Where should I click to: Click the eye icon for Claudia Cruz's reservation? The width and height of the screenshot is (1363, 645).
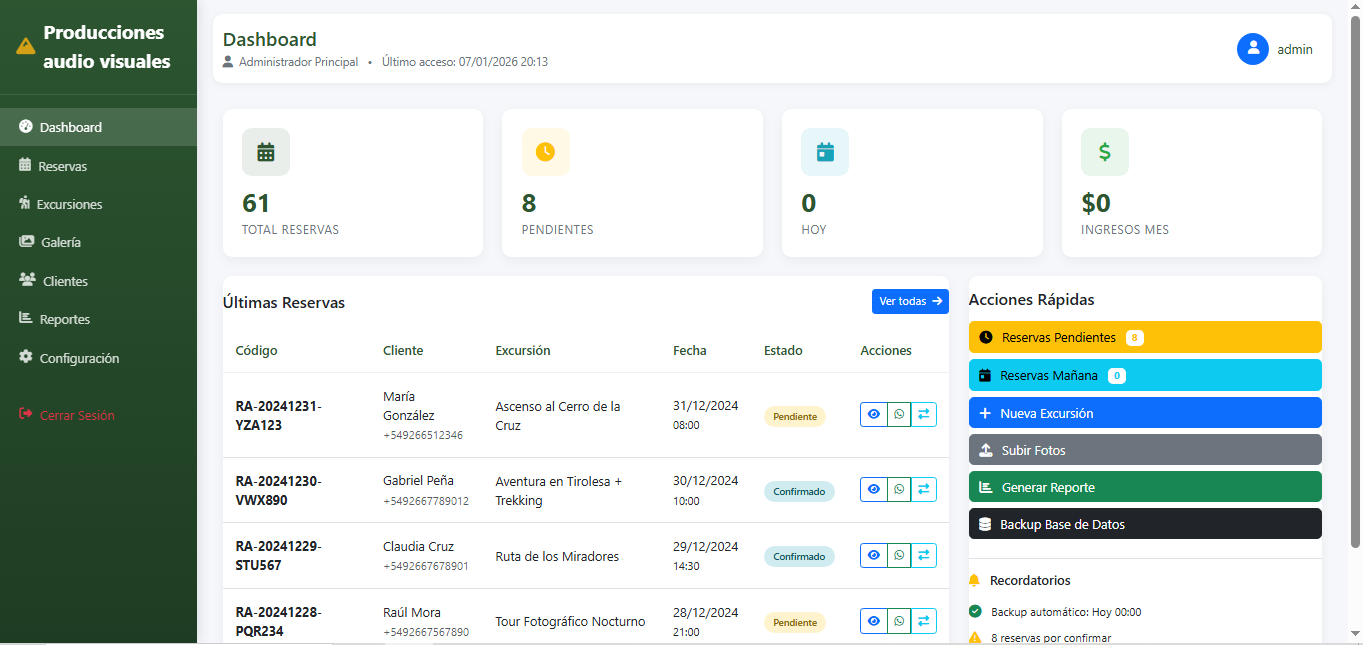(x=874, y=555)
